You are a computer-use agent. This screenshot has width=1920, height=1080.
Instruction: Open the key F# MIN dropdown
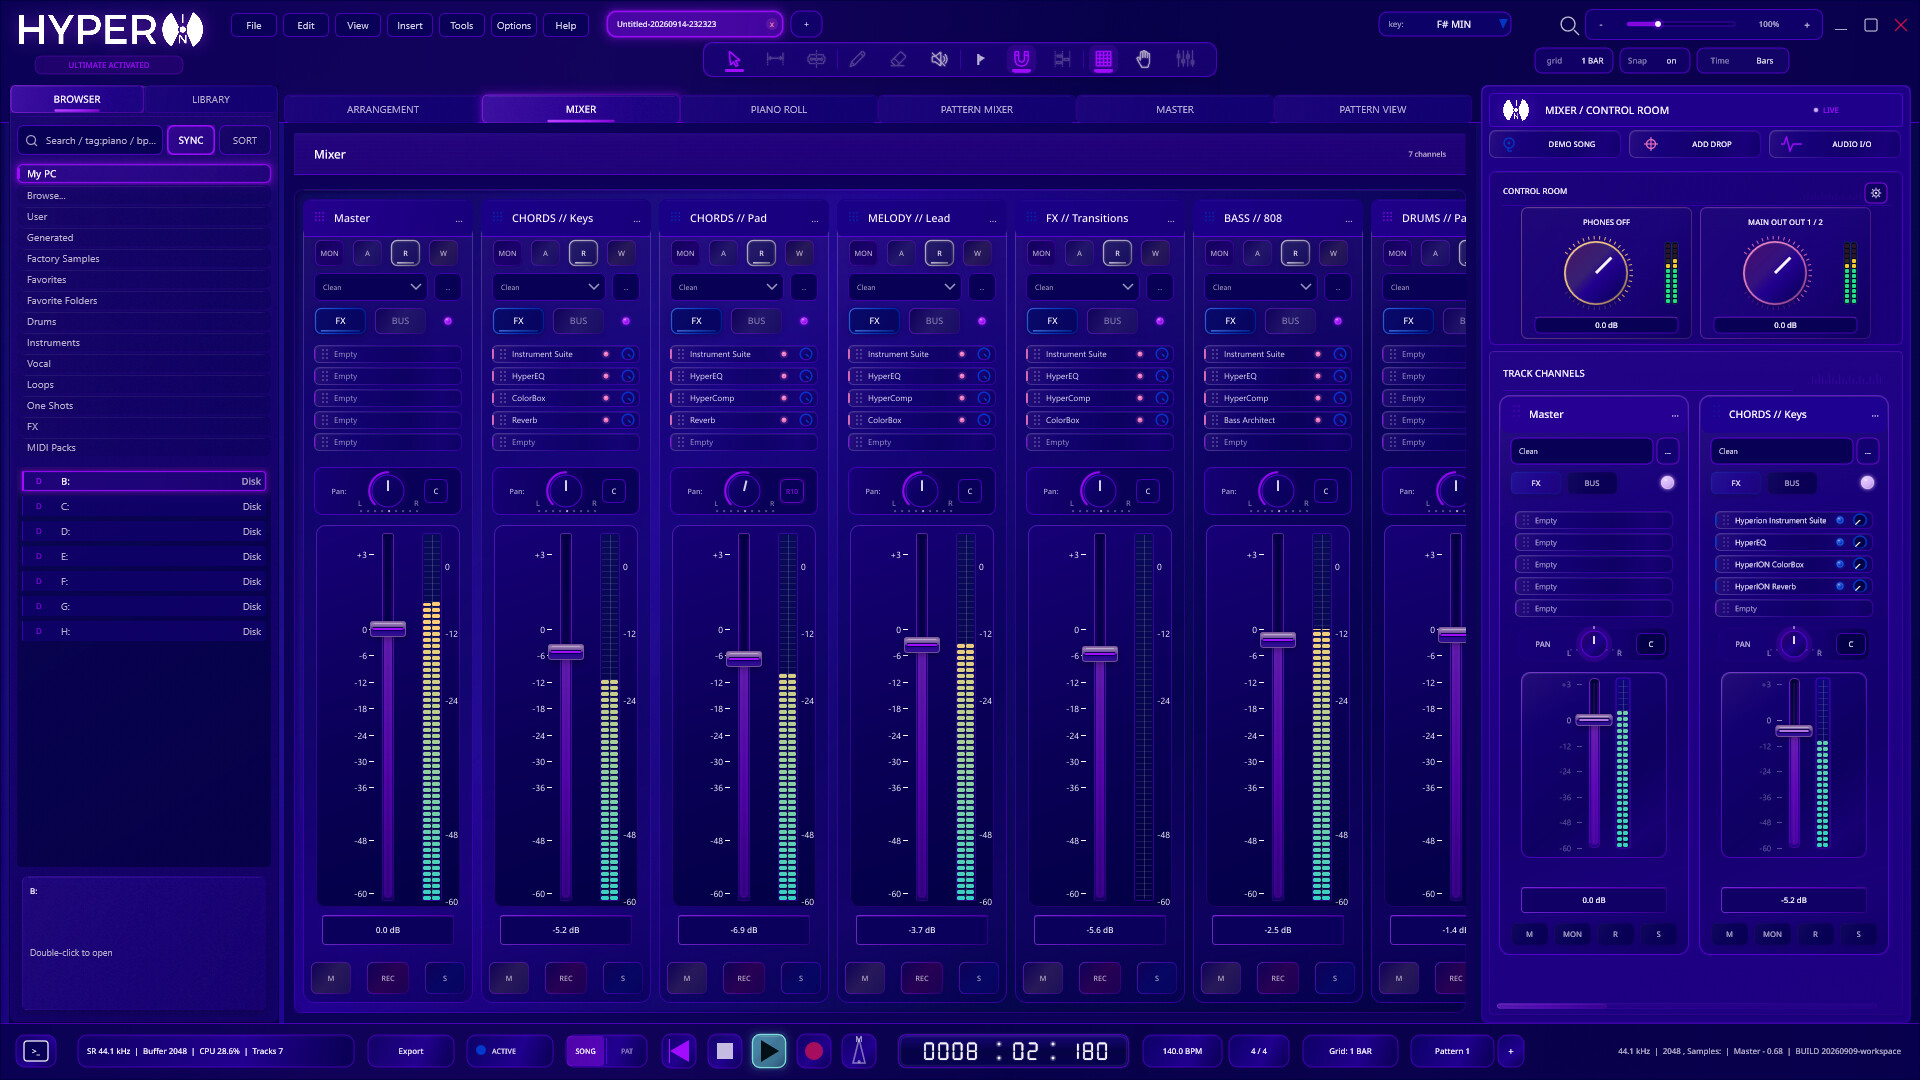tap(1444, 24)
